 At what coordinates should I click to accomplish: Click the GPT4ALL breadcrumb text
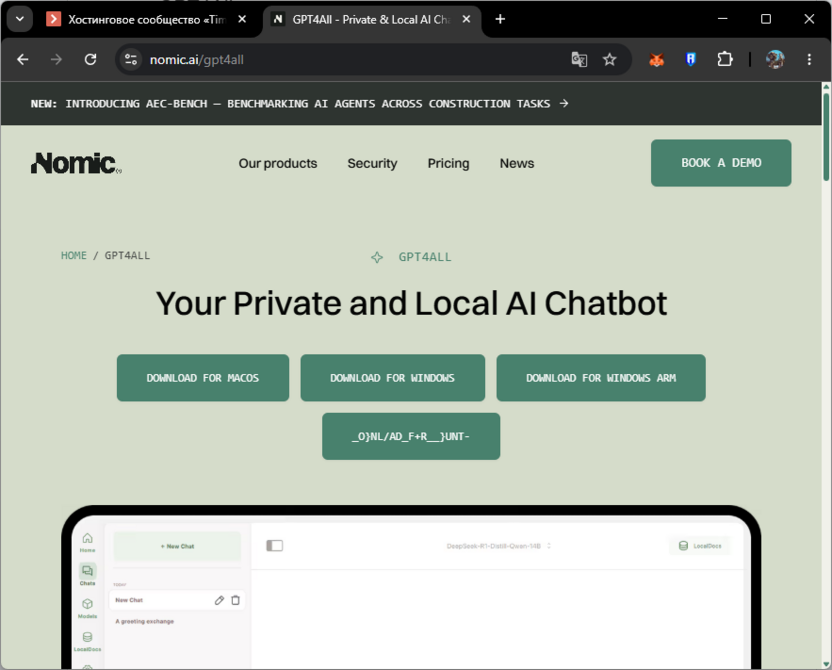click(x=127, y=256)
